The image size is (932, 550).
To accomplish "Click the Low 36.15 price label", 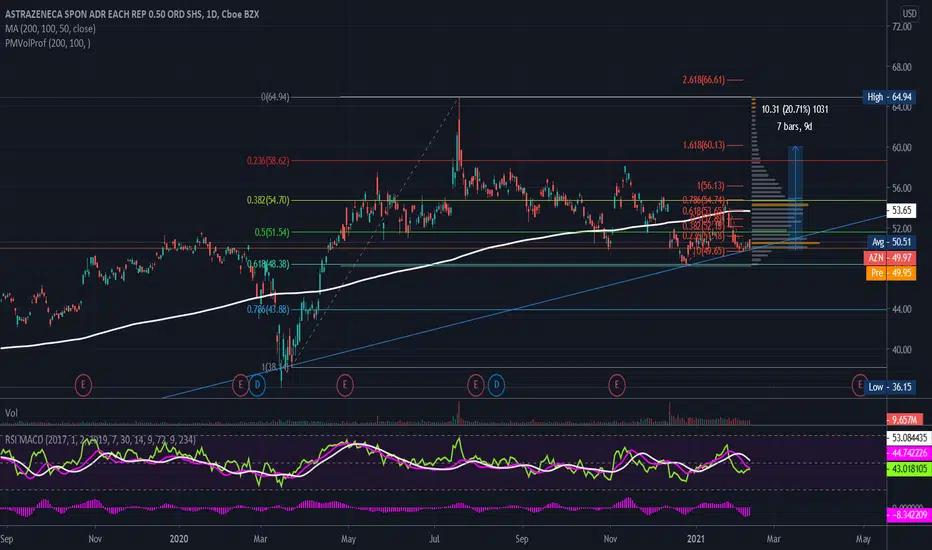I will [890, 387].
